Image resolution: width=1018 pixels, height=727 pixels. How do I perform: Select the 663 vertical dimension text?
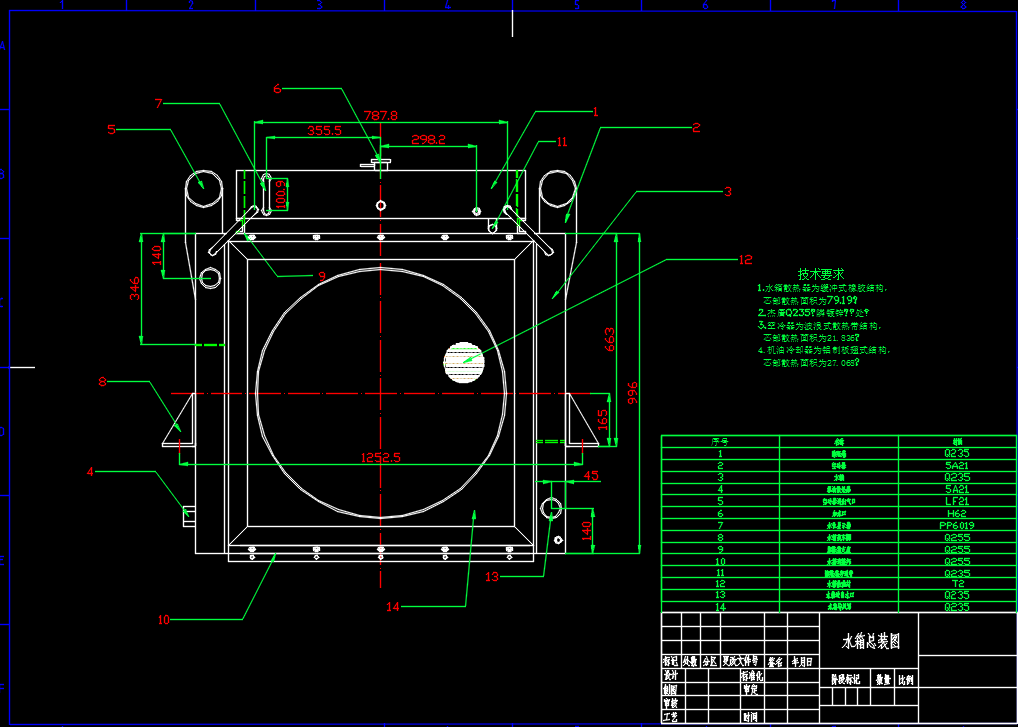609,338
